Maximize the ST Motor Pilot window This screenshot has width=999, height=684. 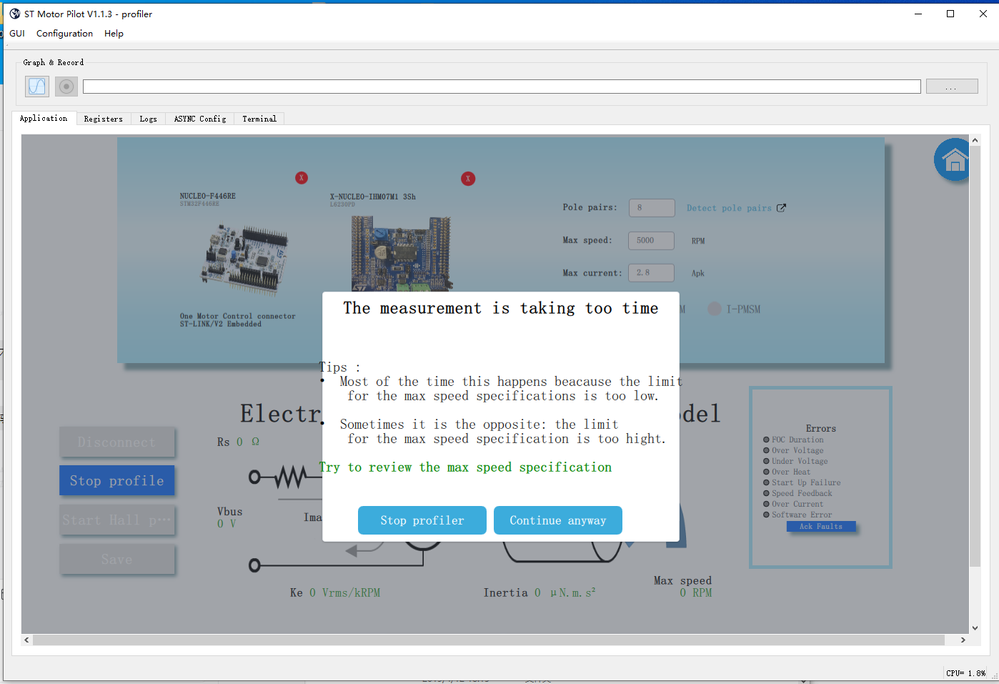[x=950, y=13]
